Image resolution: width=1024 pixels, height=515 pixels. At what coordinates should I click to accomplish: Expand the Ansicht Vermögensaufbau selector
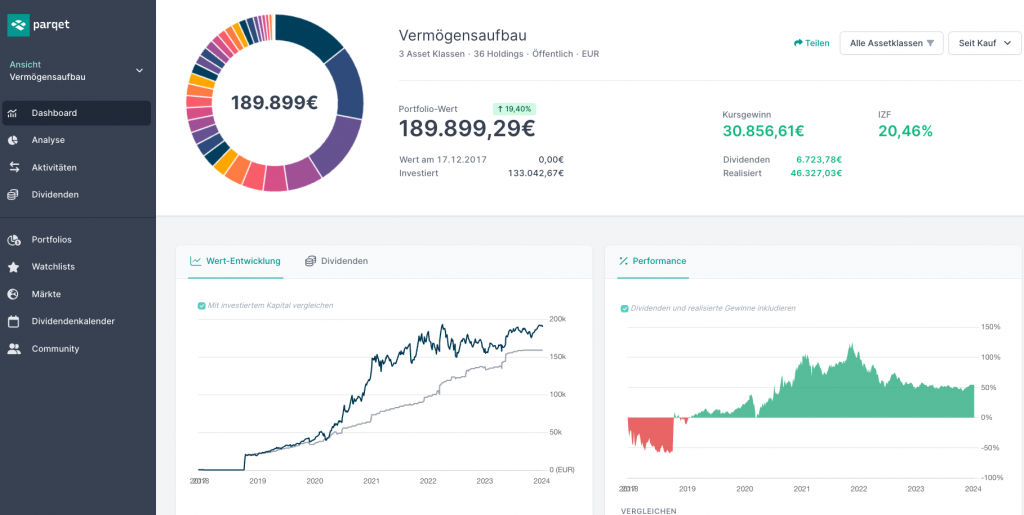click(x=139, y=70)
